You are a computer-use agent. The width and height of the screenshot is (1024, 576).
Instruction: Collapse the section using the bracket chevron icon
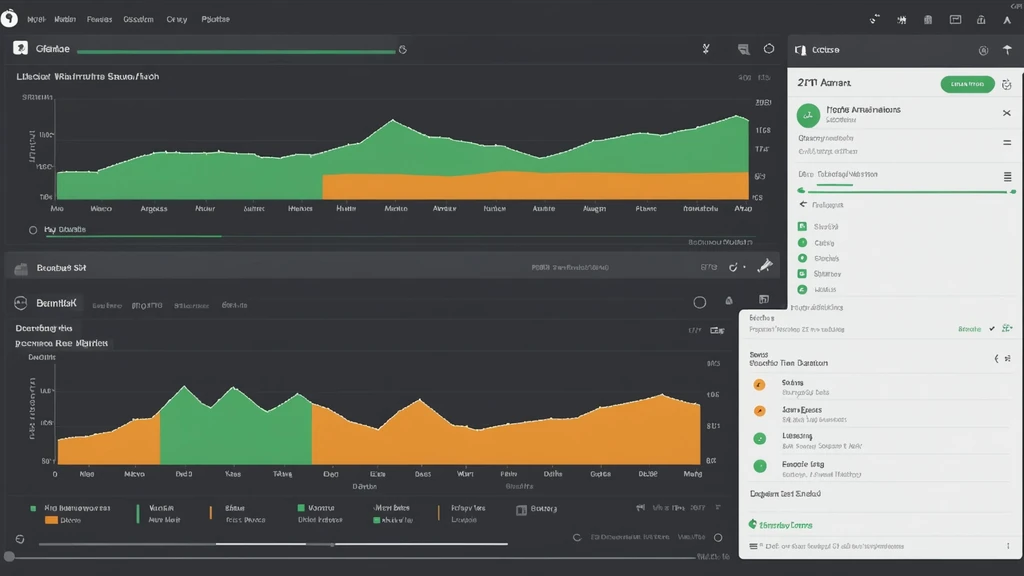(997, 359)
